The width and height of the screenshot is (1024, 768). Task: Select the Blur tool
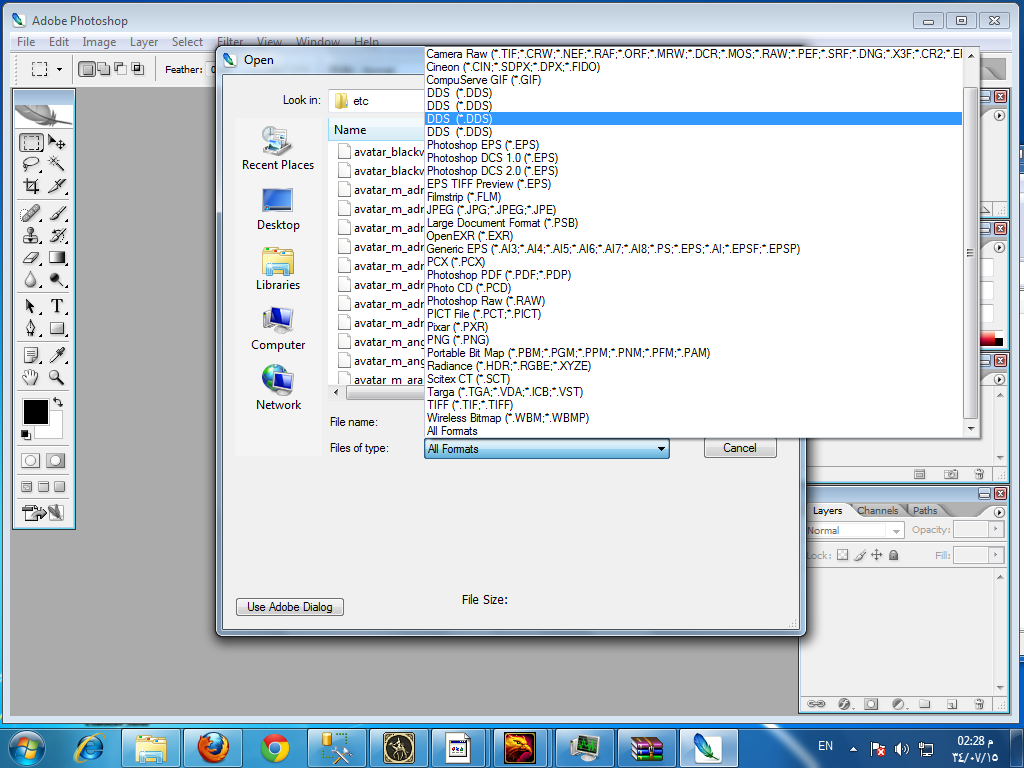pyautogui.click(x=31, y=280)
